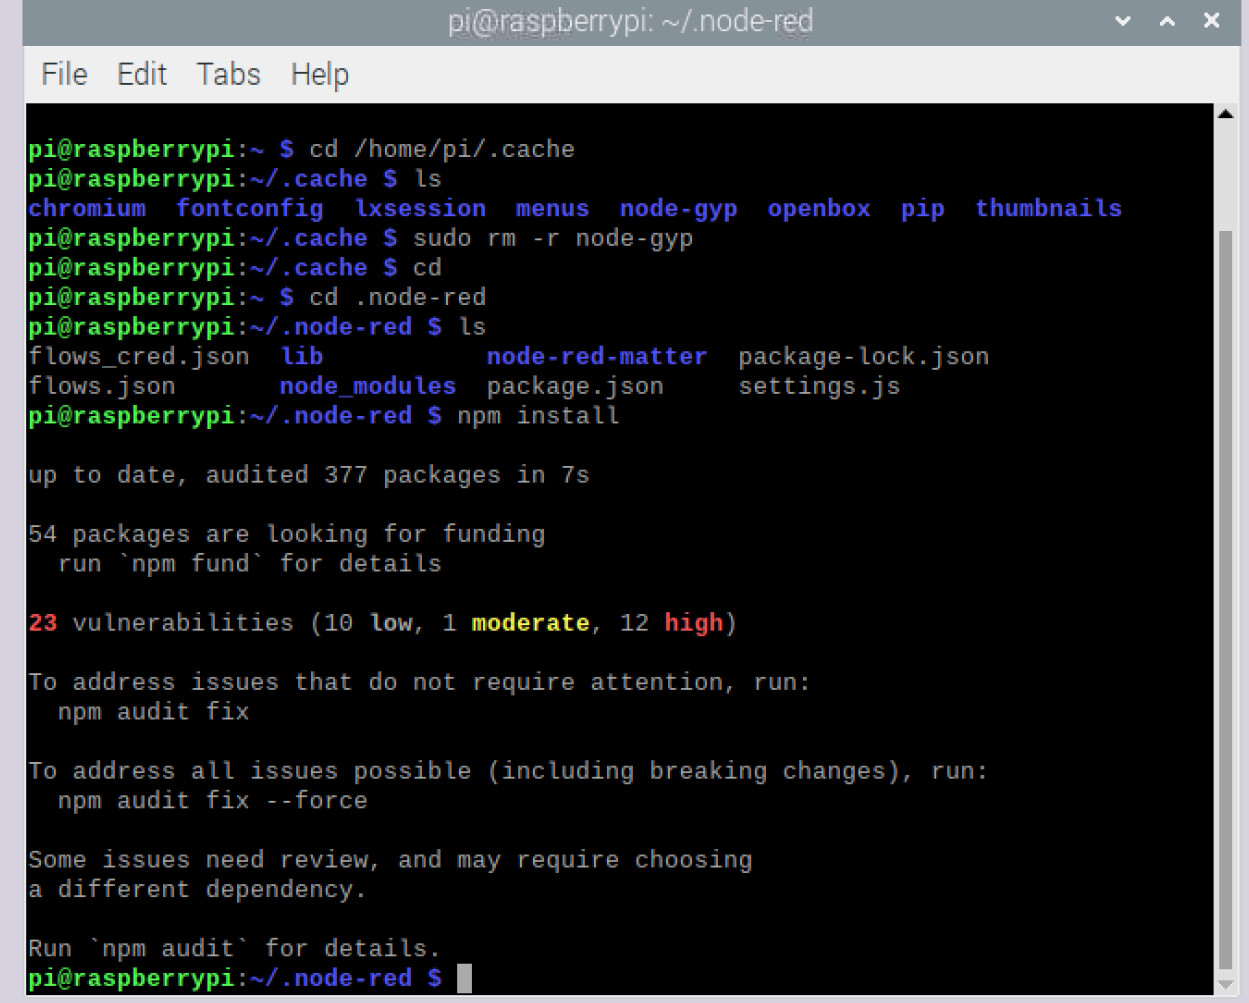Open the Edit menu
The image size is (1249, 1003).
pos(141,74)
